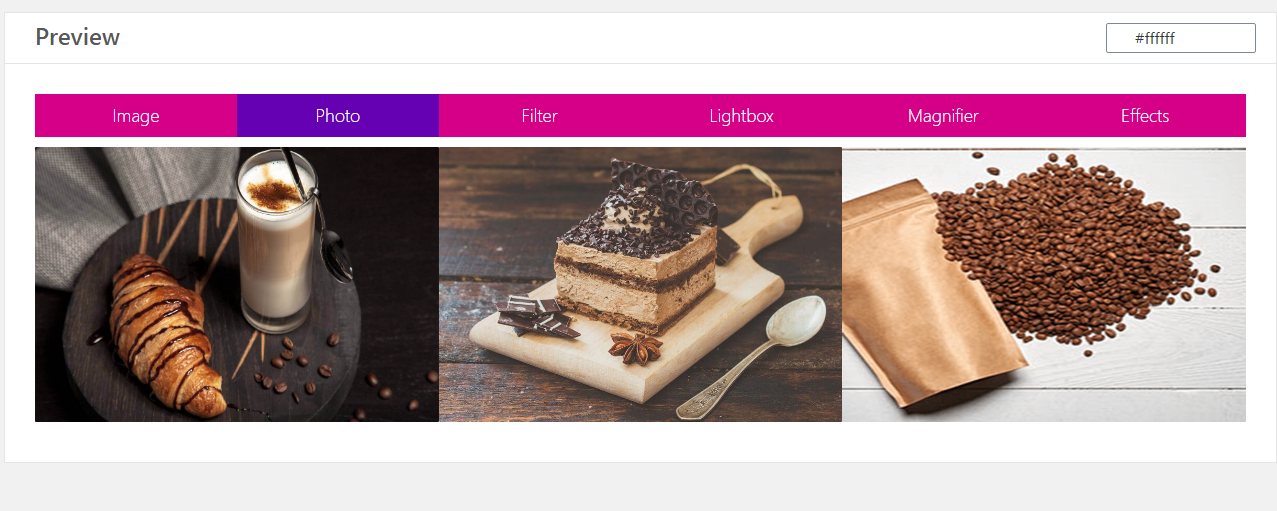Open the coffee beans photo
This screenshot has height=511, width=1277.
coord(1044,285)
